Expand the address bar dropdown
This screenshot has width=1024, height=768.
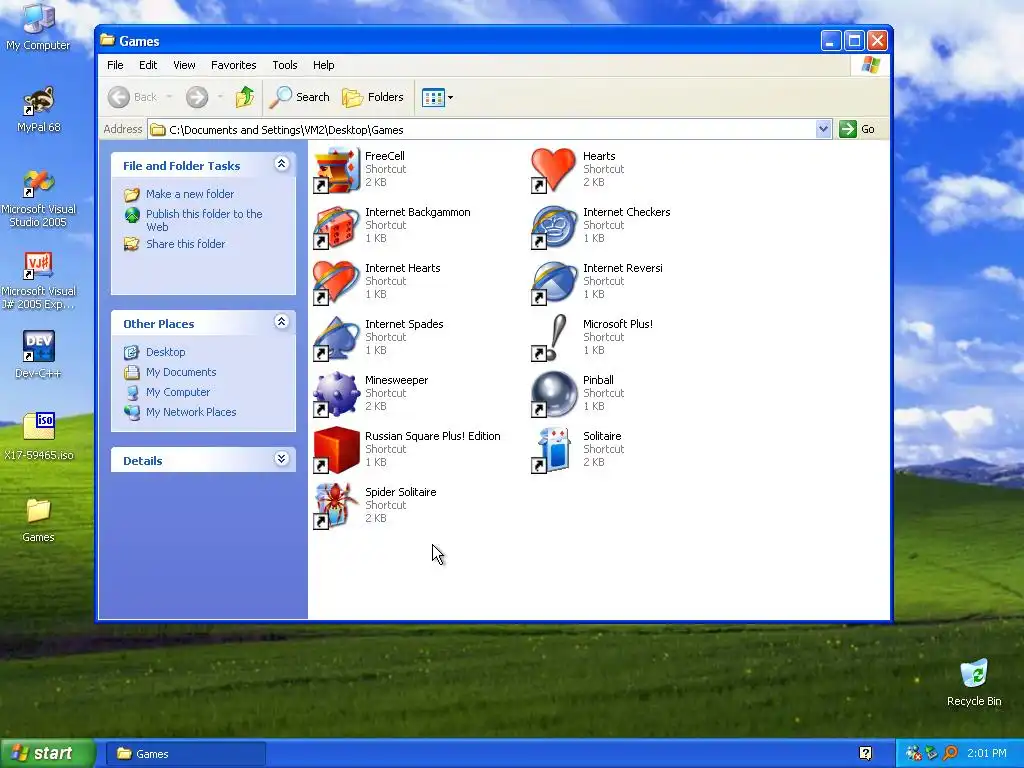coord(823,129)
